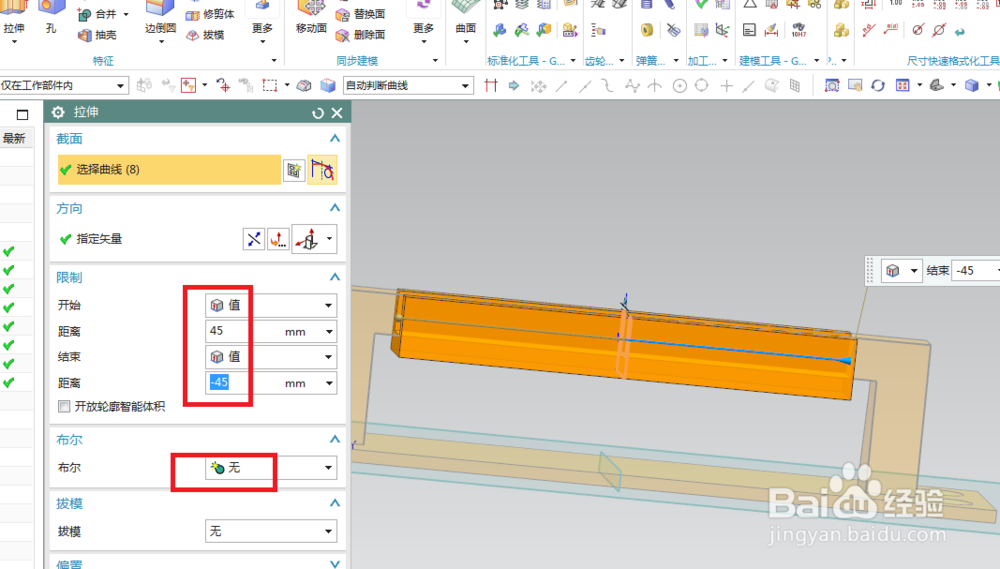Click the 替换面 replace face tool
The height and width of the screenshot is (569, 1000).
[361, 14]
